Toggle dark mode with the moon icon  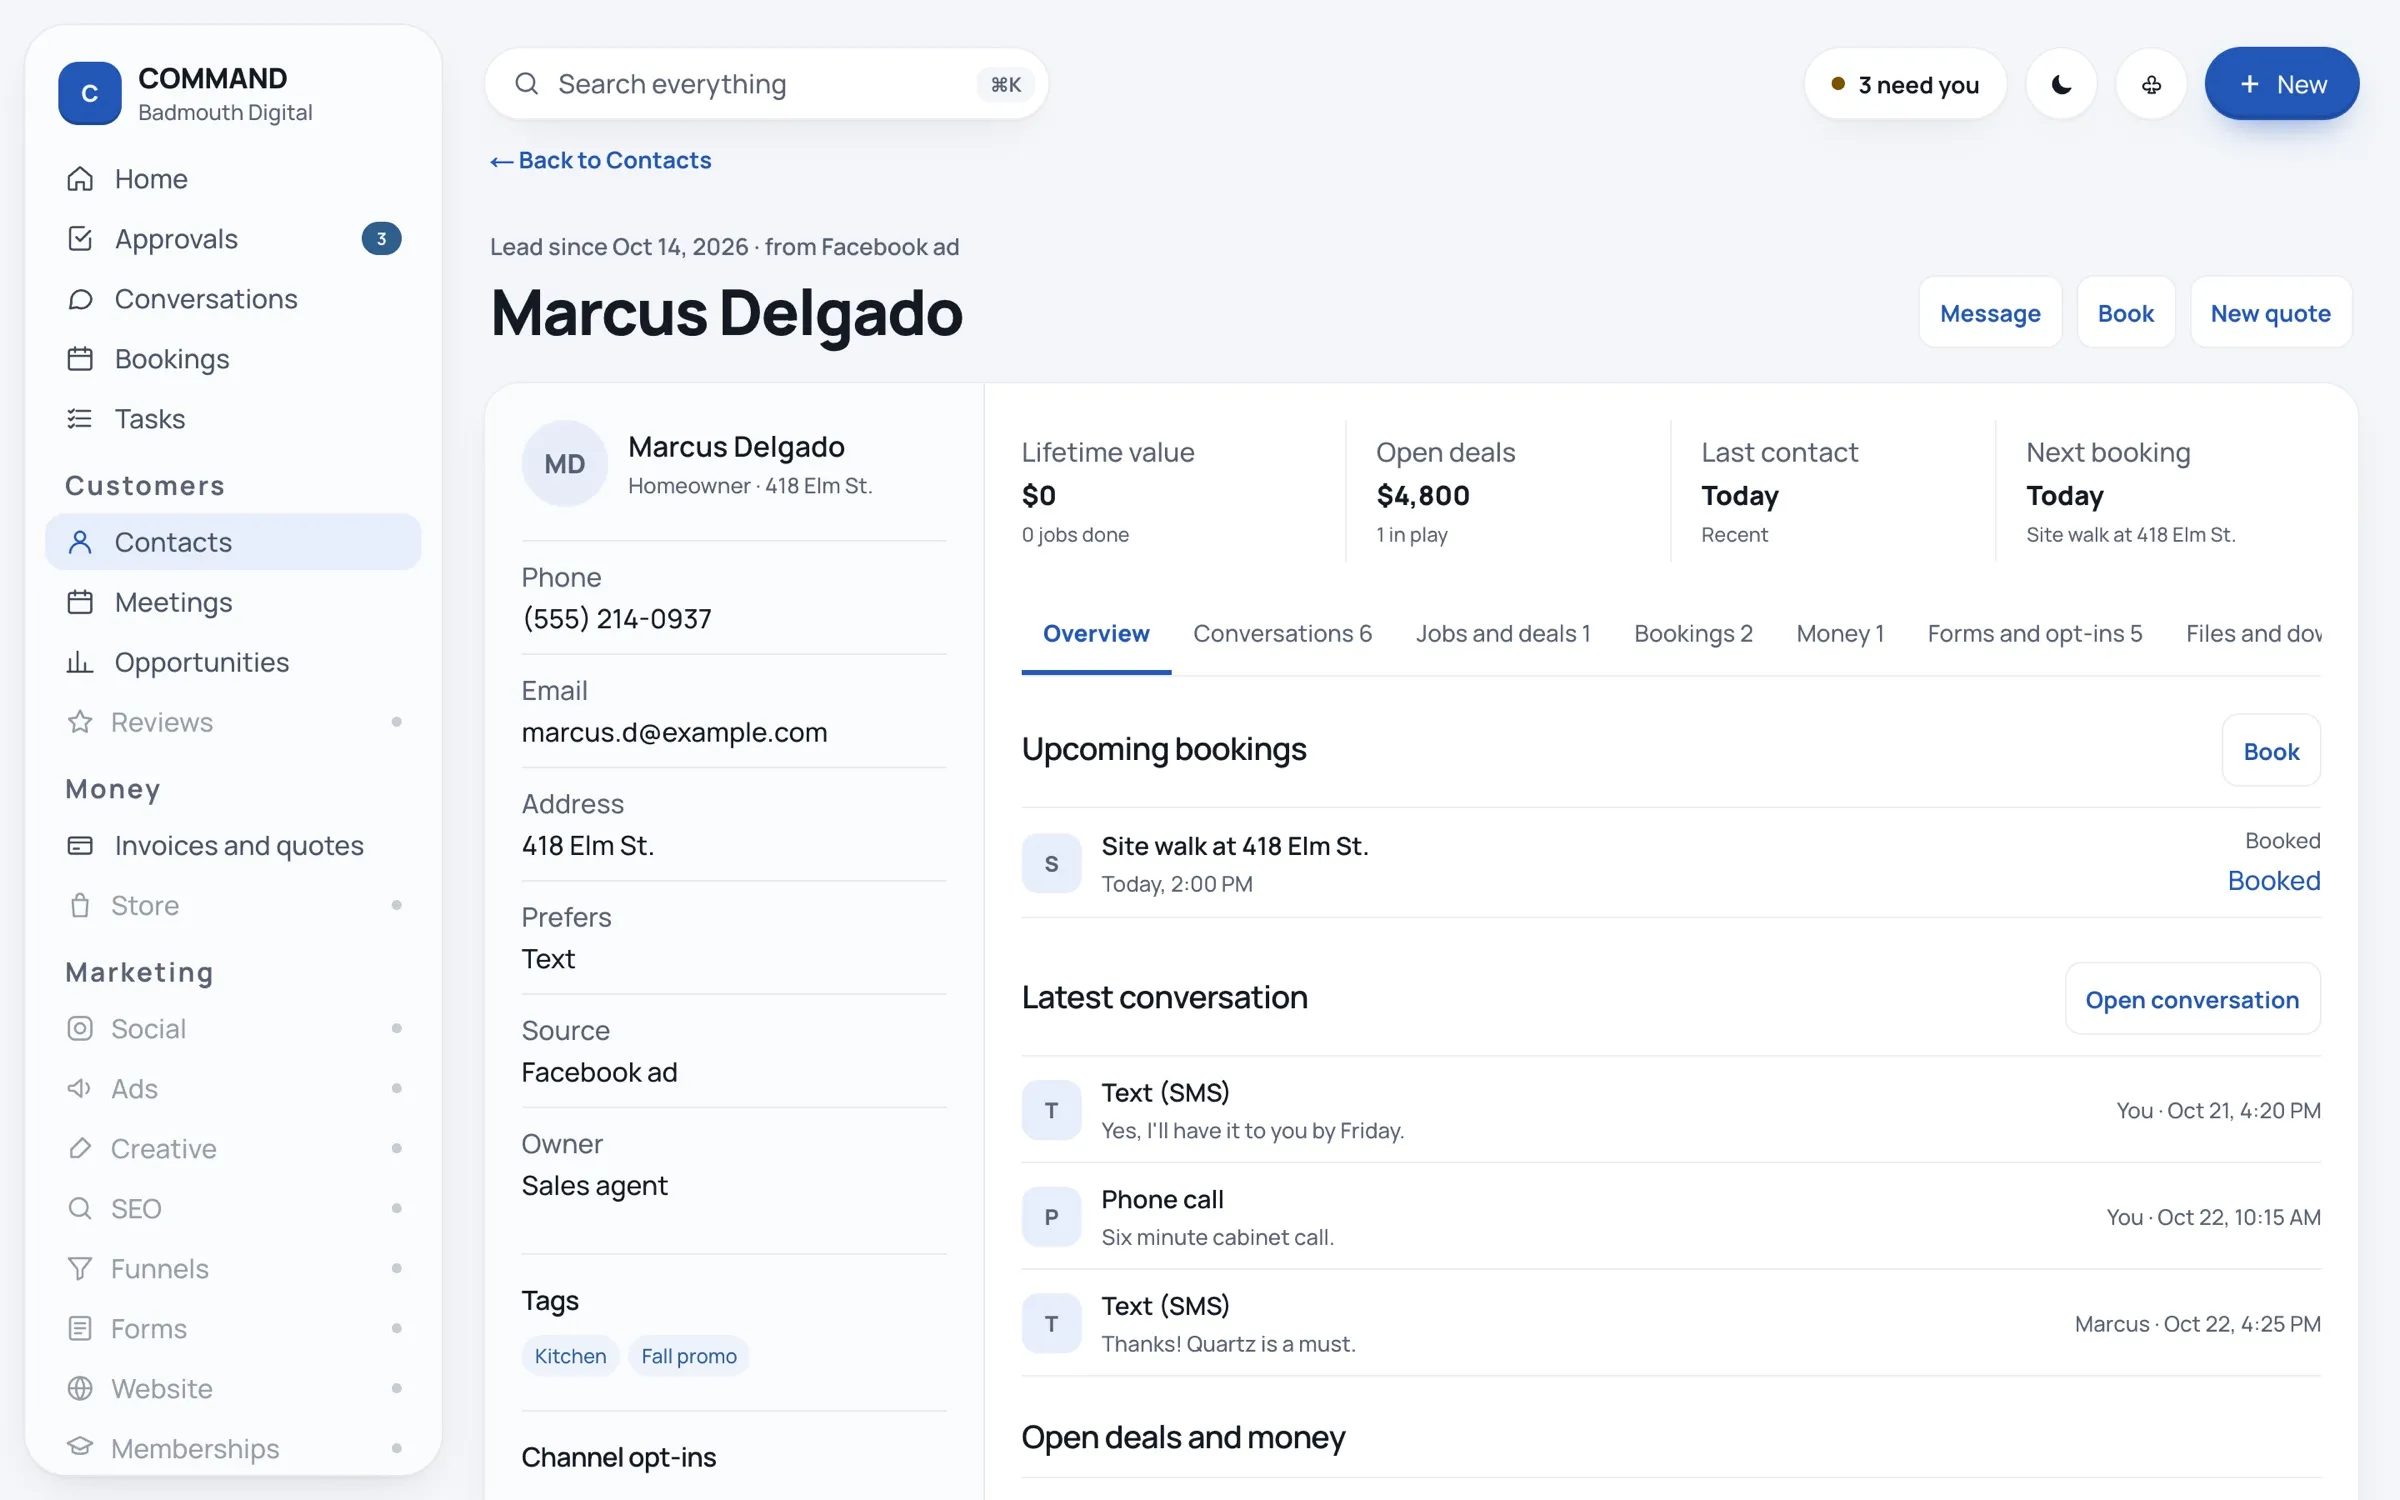click(x=2061, y=84)
